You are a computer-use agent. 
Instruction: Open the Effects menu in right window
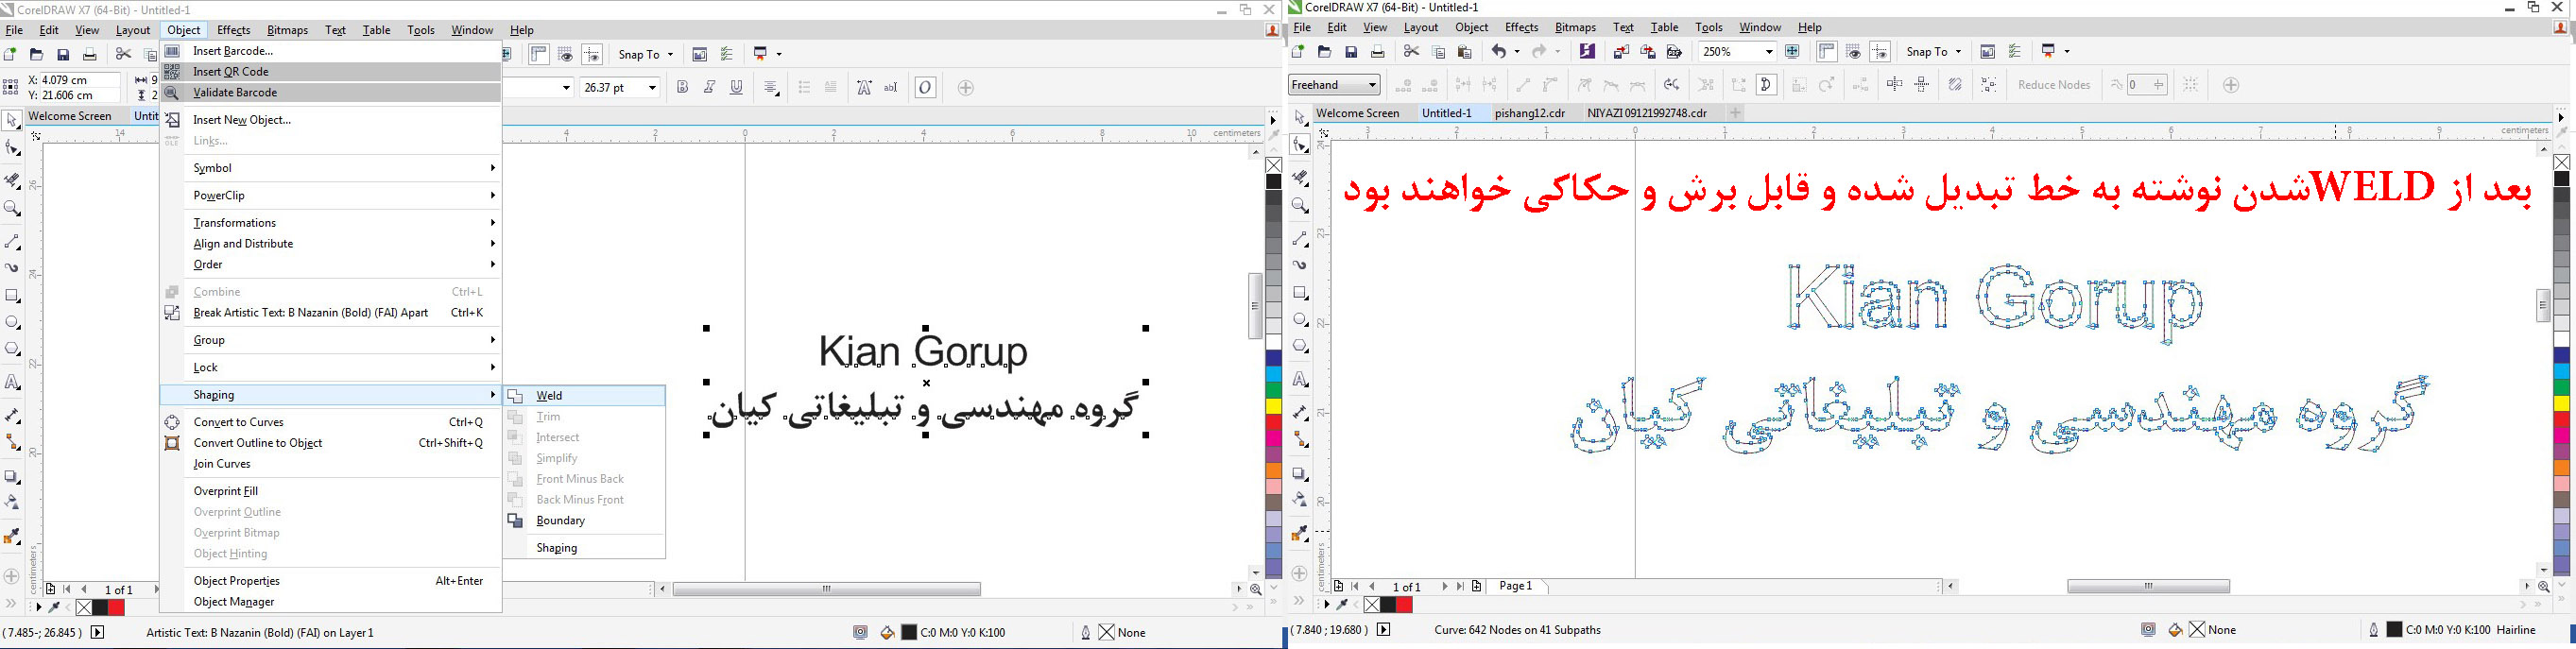pos(1521,28)
